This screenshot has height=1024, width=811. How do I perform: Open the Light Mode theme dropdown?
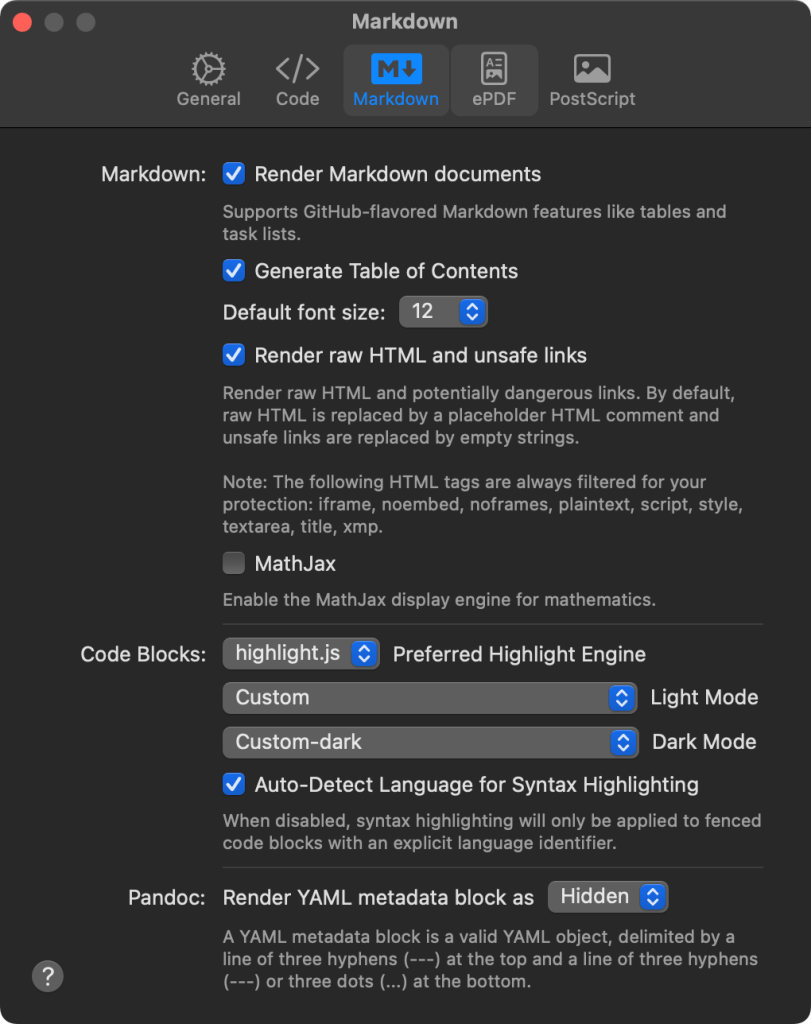point(430,698)
